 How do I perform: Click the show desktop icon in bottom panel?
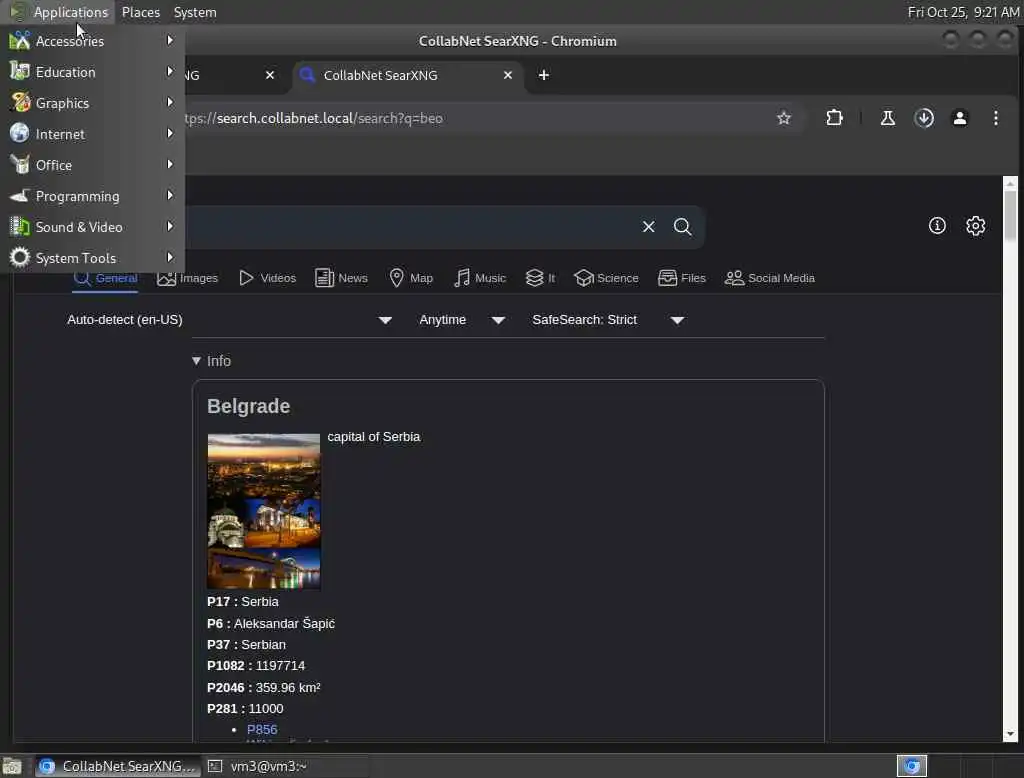point(12,766)
